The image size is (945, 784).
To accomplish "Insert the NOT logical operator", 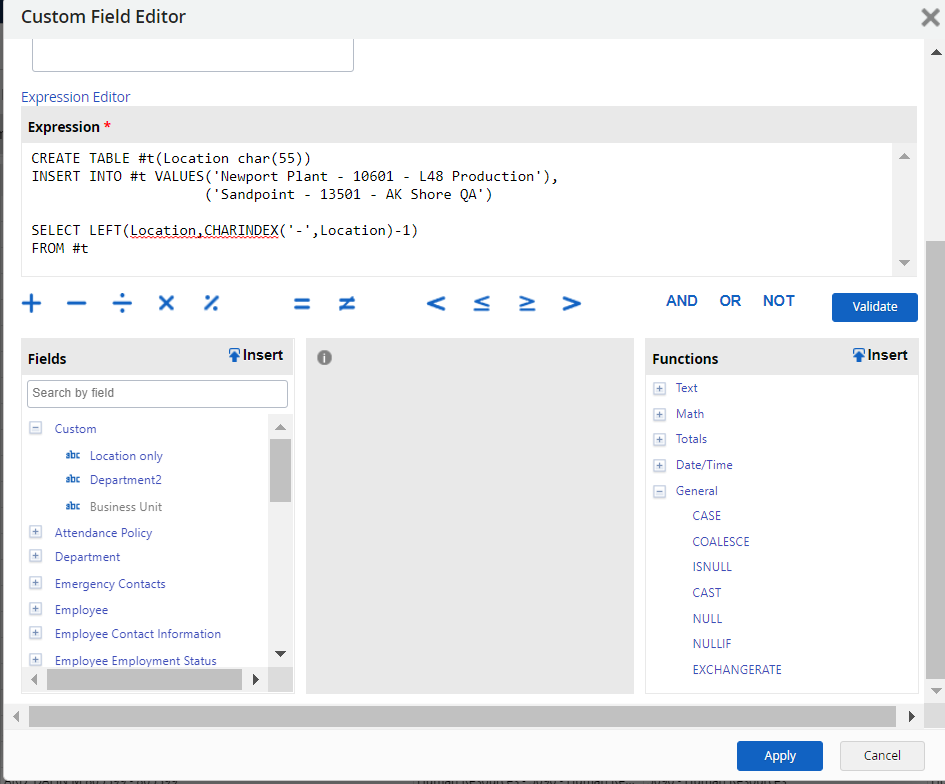I will (779, 301).
